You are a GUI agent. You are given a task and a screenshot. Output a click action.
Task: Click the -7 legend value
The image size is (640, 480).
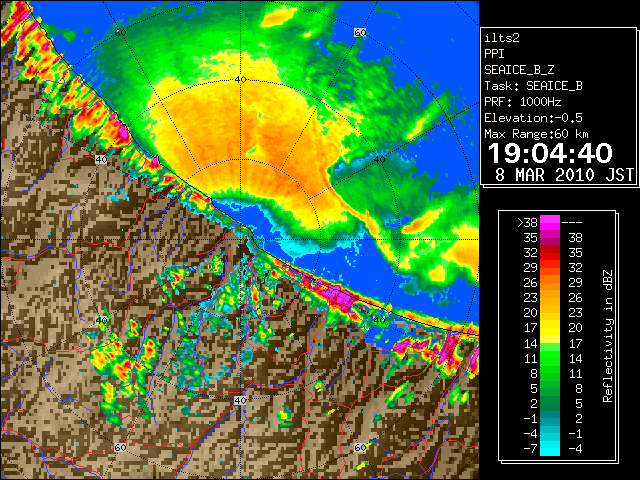click(x=530, y=449)
